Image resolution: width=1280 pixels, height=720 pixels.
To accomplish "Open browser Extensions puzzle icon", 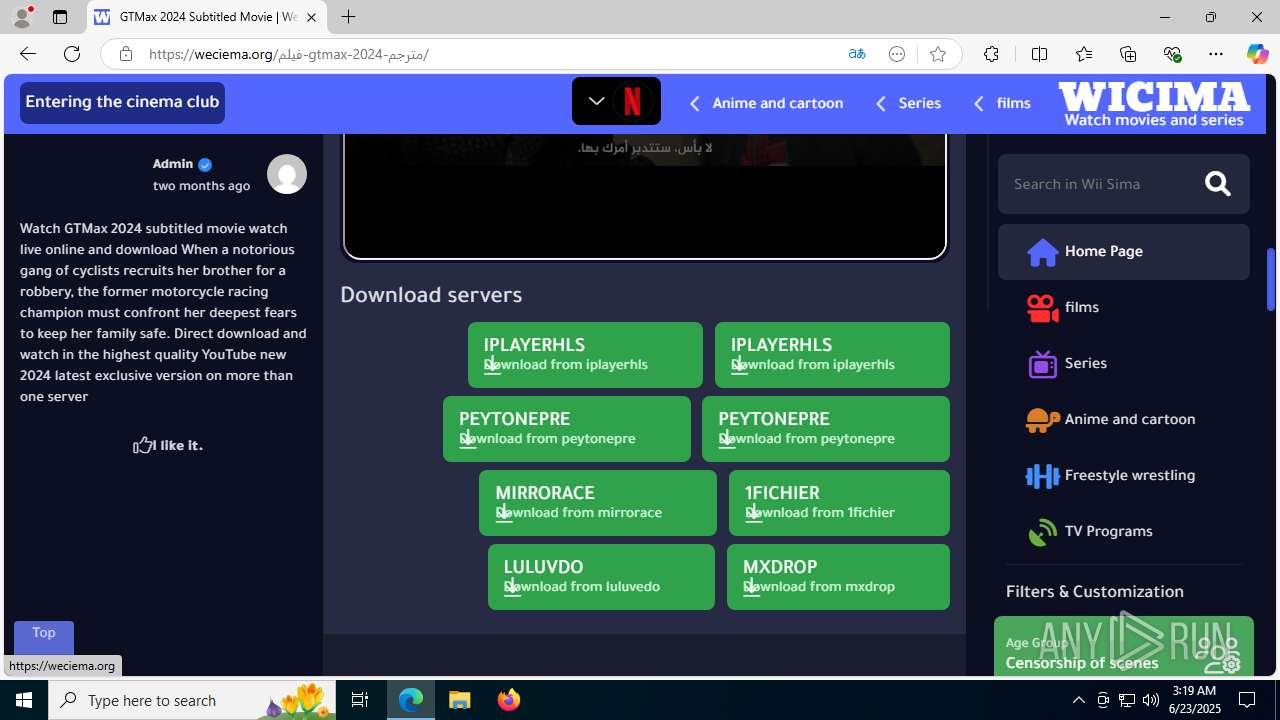I will click(x=991, y=54).
